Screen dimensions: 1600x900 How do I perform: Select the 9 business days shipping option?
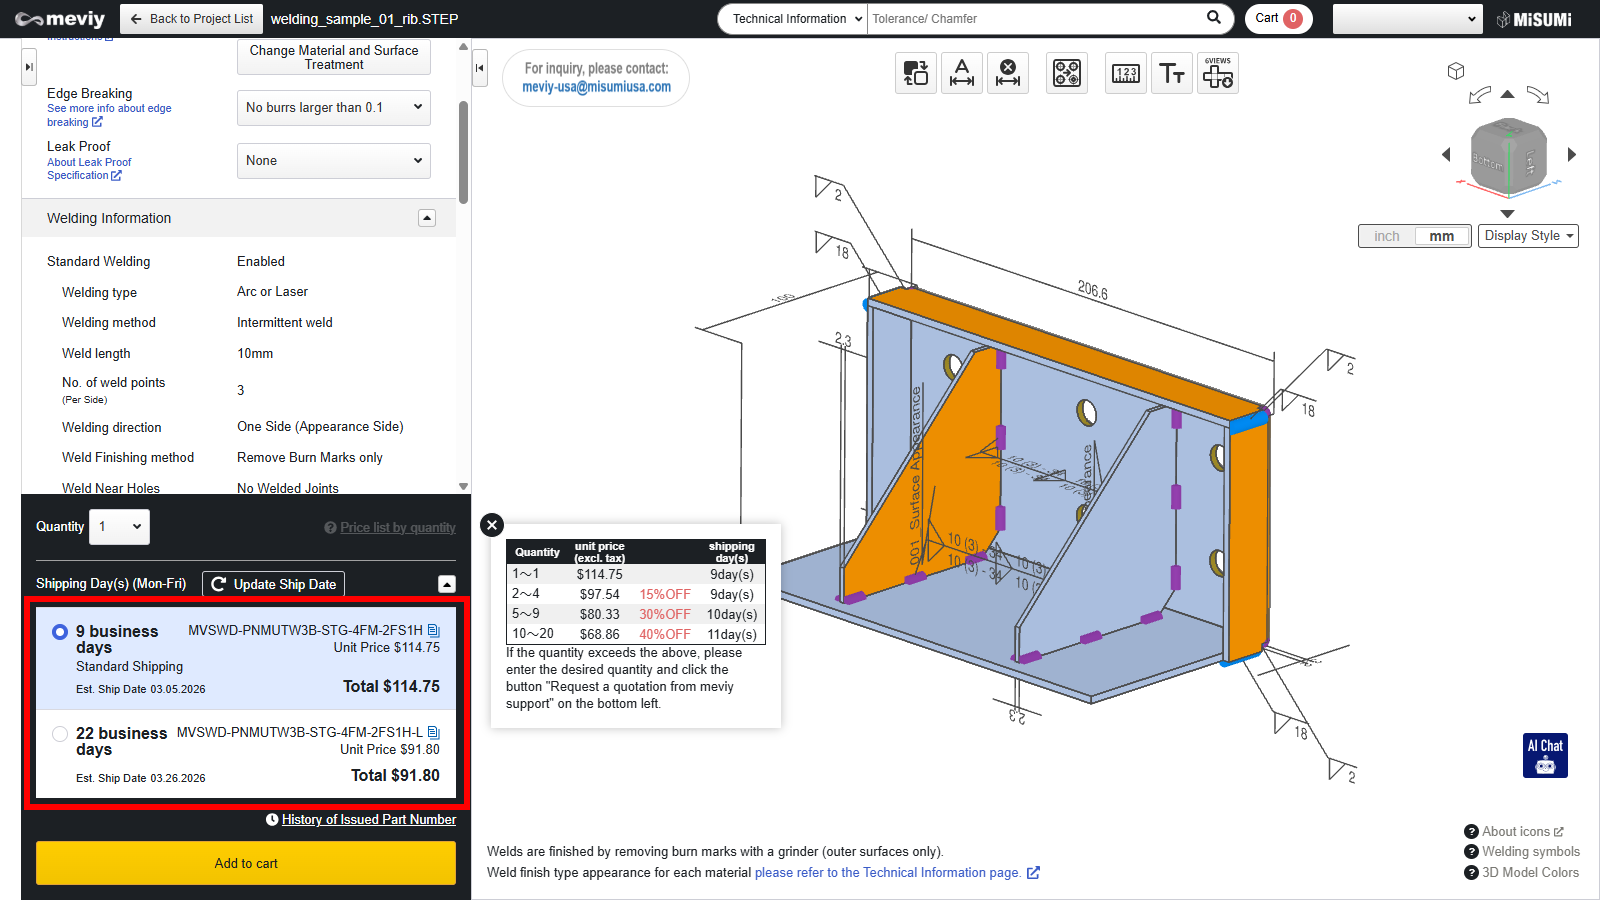(60, 632)
